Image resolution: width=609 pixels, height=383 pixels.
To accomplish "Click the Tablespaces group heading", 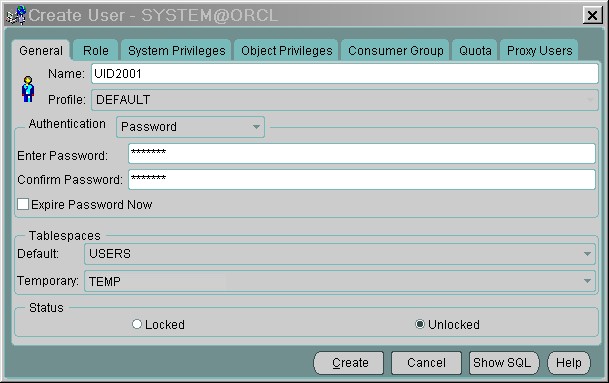I will click(64, 235).
